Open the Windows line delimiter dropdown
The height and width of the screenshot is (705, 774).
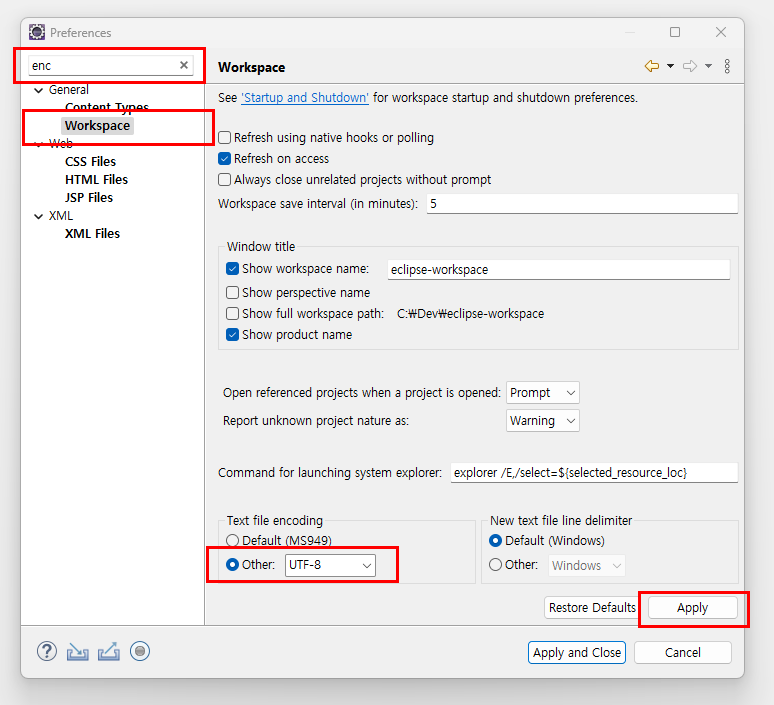[587, 566]
